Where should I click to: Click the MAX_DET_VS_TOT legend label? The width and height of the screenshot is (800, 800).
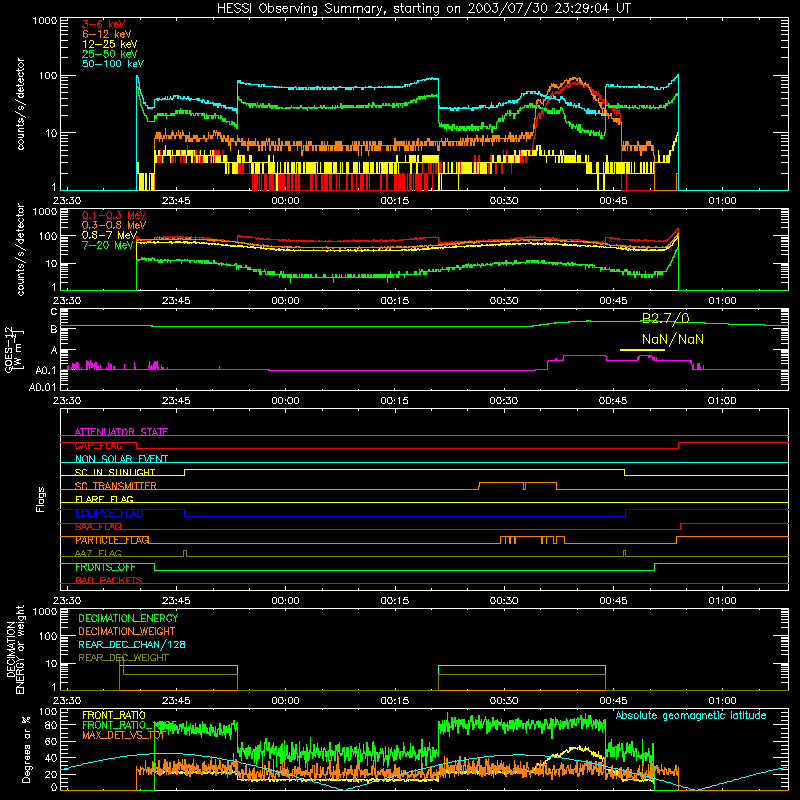(x=123, y=735)
